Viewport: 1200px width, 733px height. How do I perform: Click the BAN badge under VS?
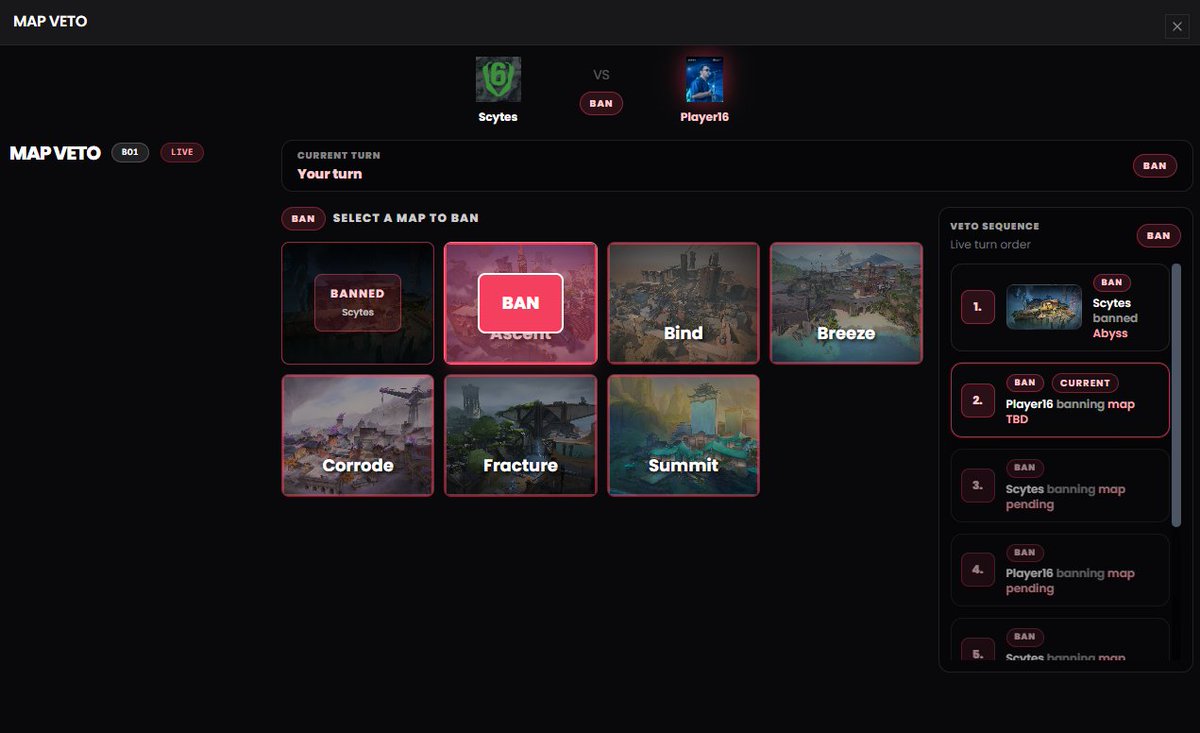(x=601, y=103)
